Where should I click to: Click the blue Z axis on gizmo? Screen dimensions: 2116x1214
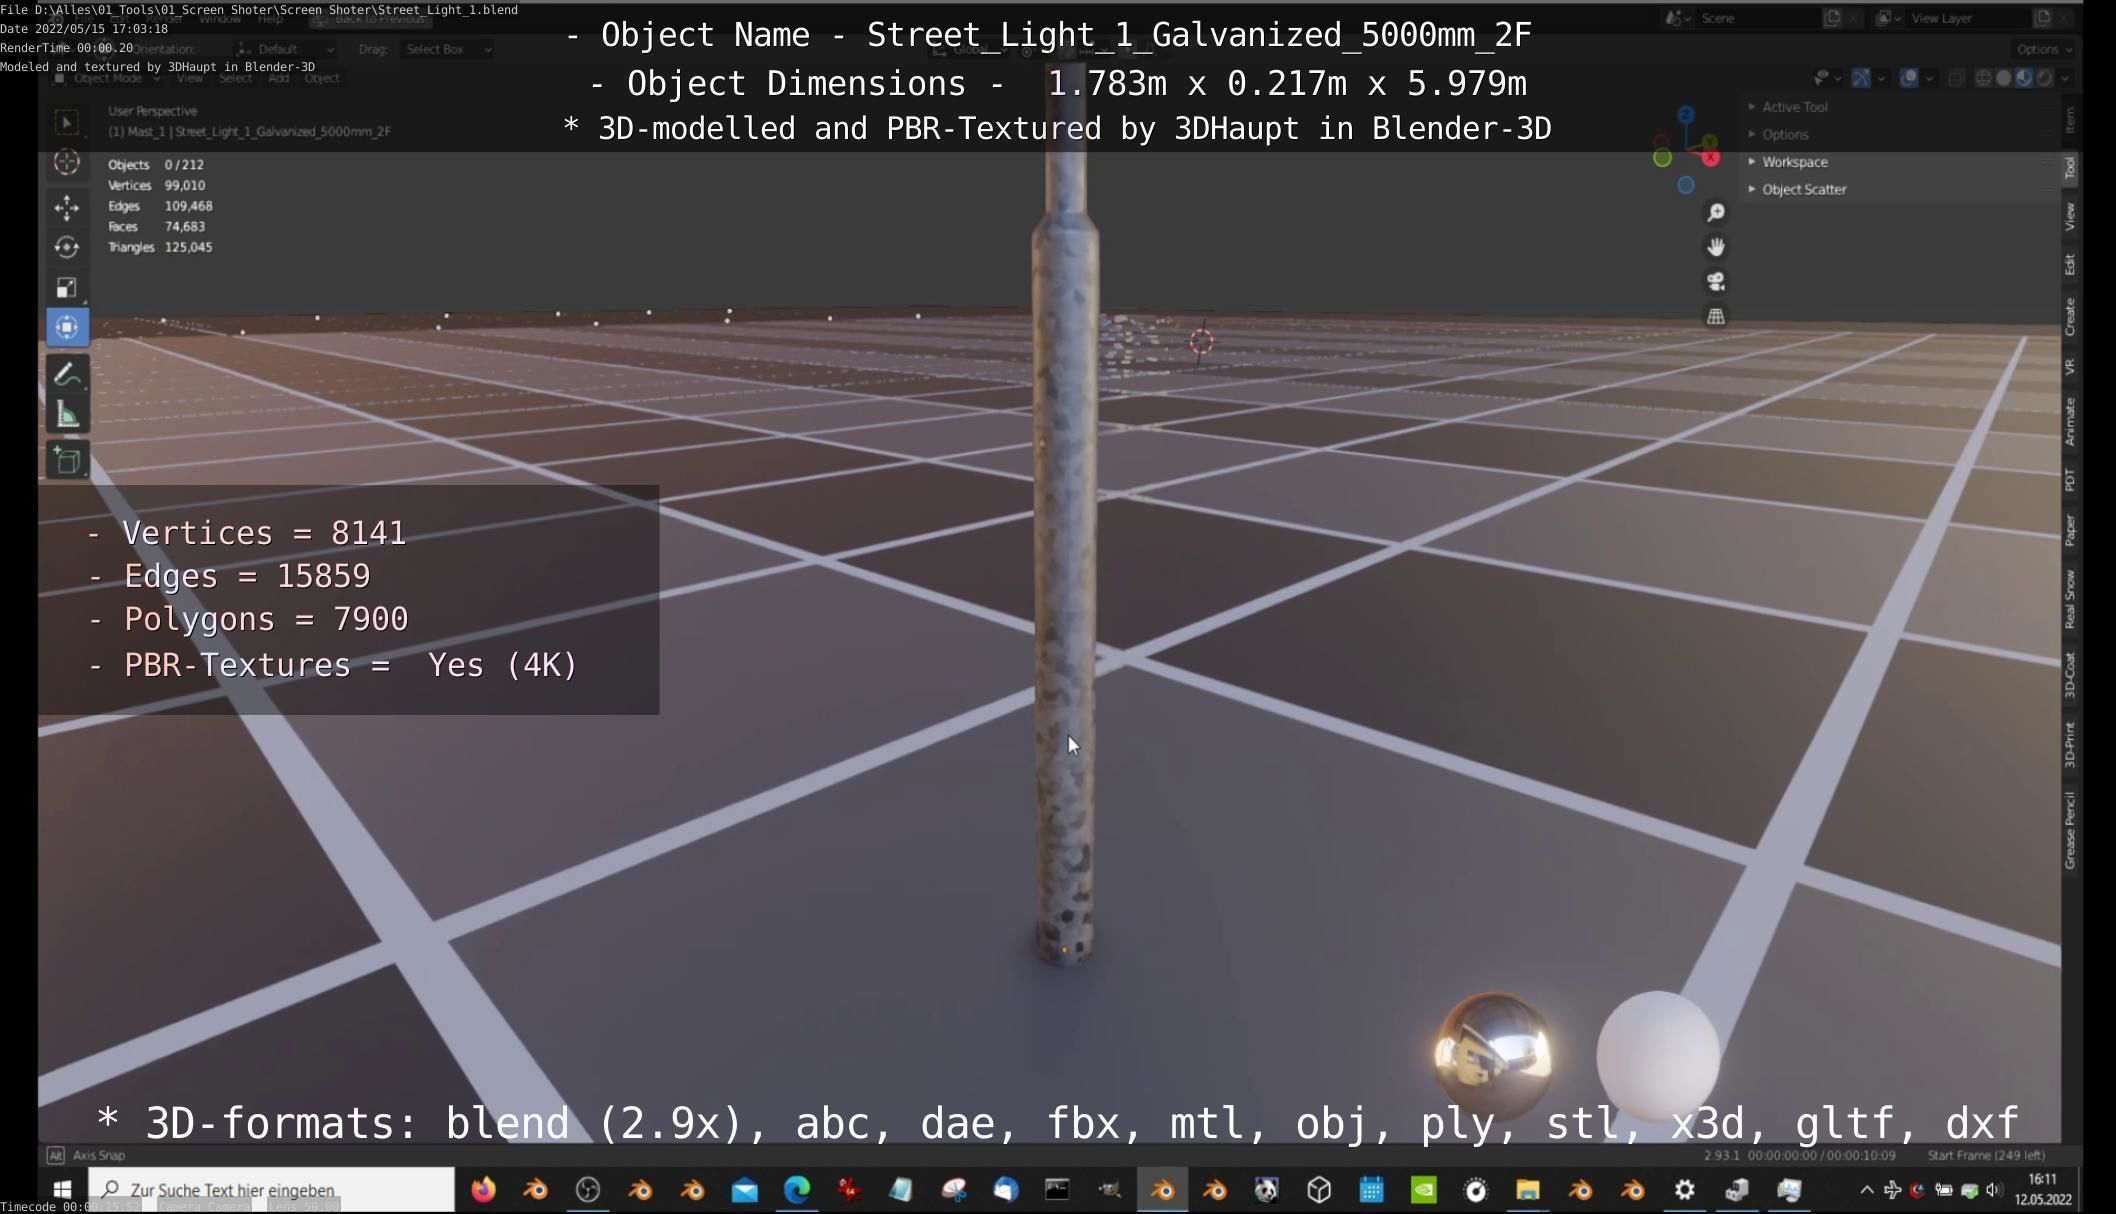pos(1686,115)
